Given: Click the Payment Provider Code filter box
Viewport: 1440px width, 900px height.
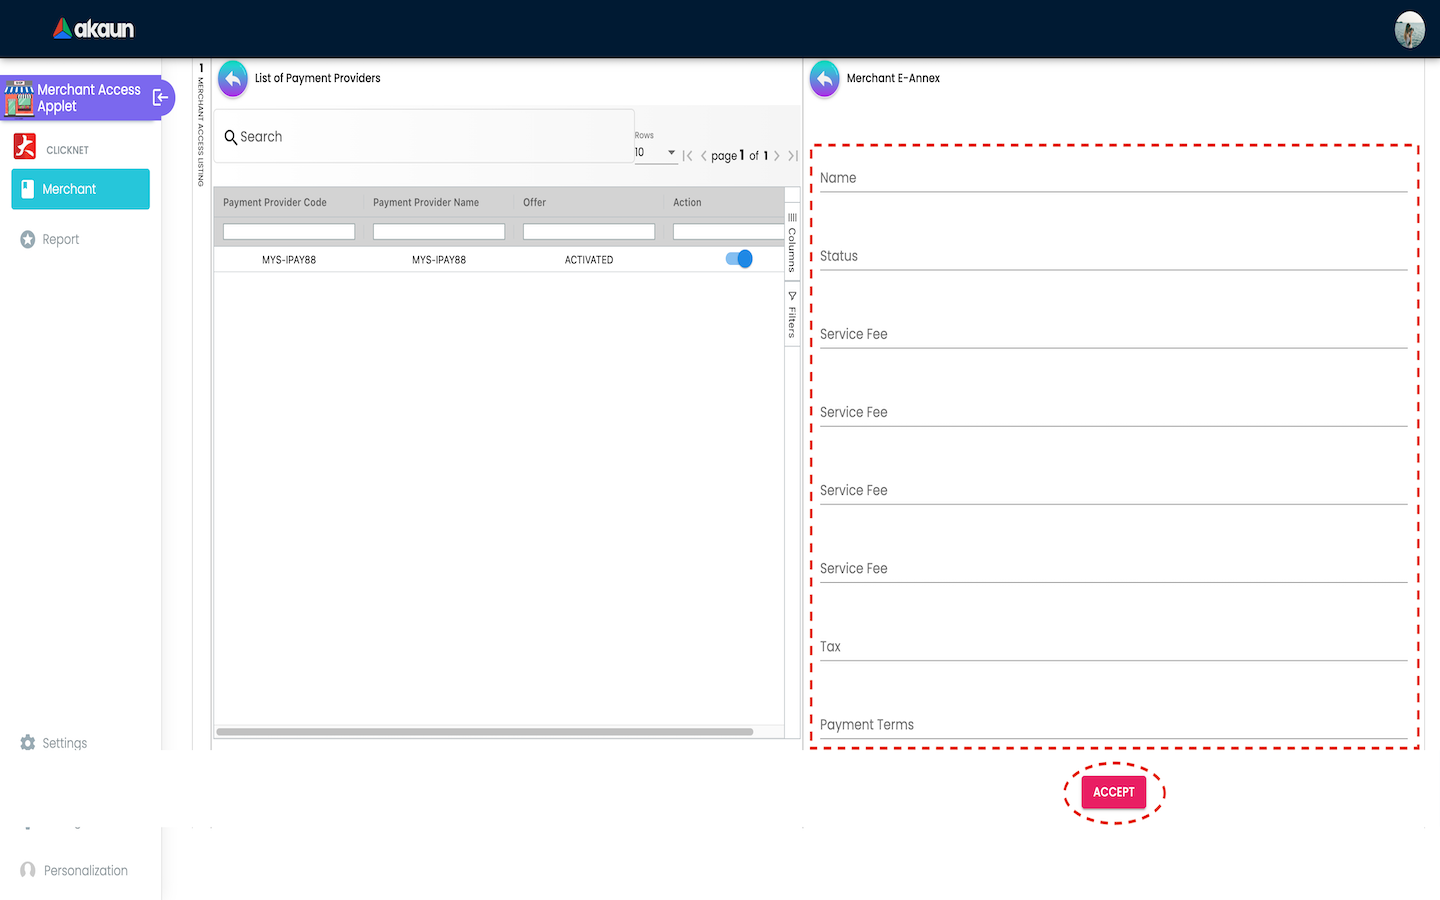Looking at the screenshot, I should pos(289,231).
